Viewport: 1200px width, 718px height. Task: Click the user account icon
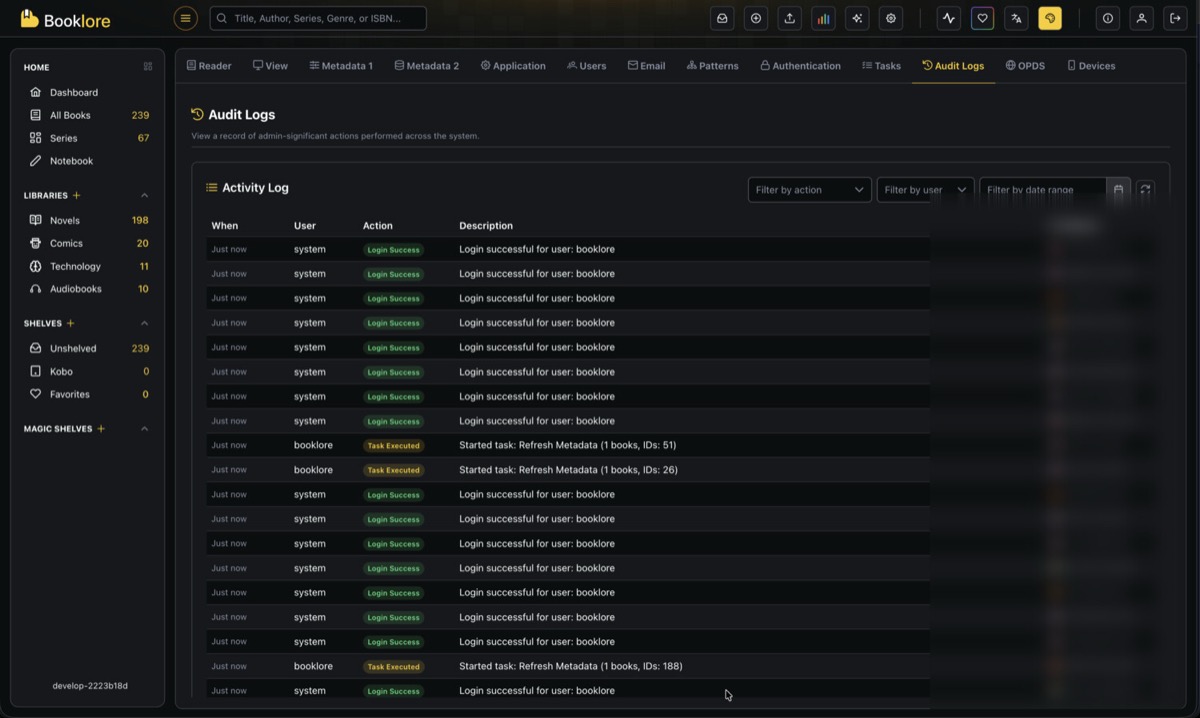(1141, 17)
